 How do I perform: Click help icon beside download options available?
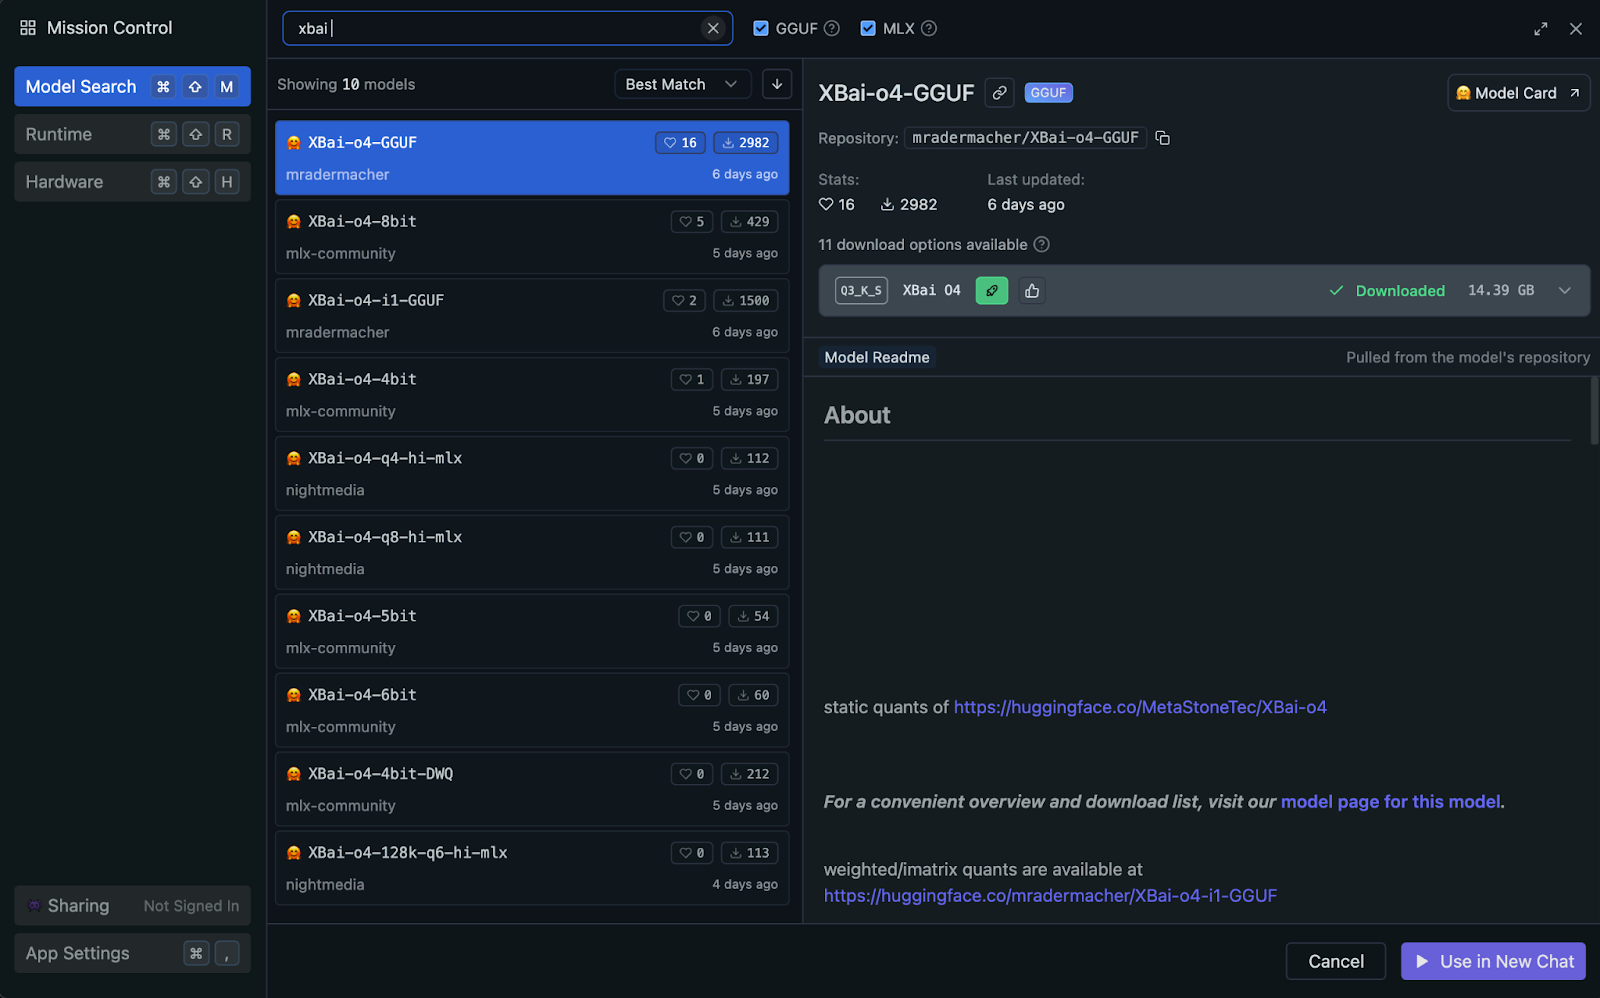[x=1041, y=245]
